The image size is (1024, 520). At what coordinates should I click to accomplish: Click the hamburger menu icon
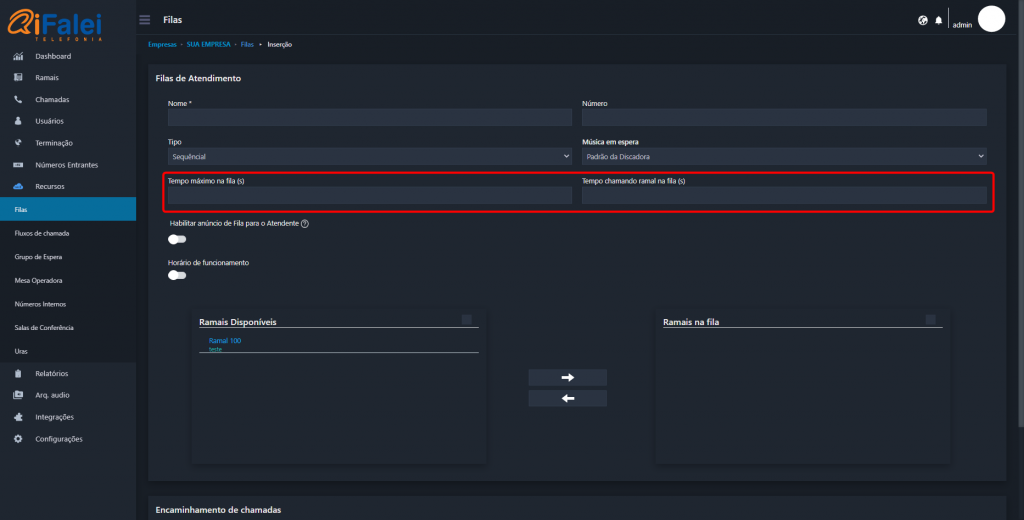tap(145, 20)
